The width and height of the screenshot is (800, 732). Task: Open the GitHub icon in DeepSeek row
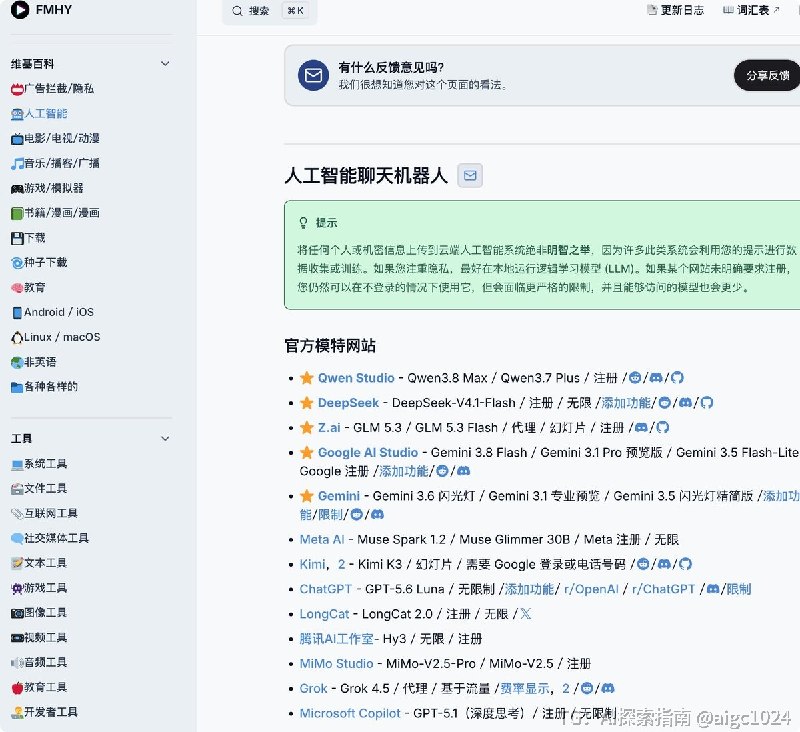707,403
